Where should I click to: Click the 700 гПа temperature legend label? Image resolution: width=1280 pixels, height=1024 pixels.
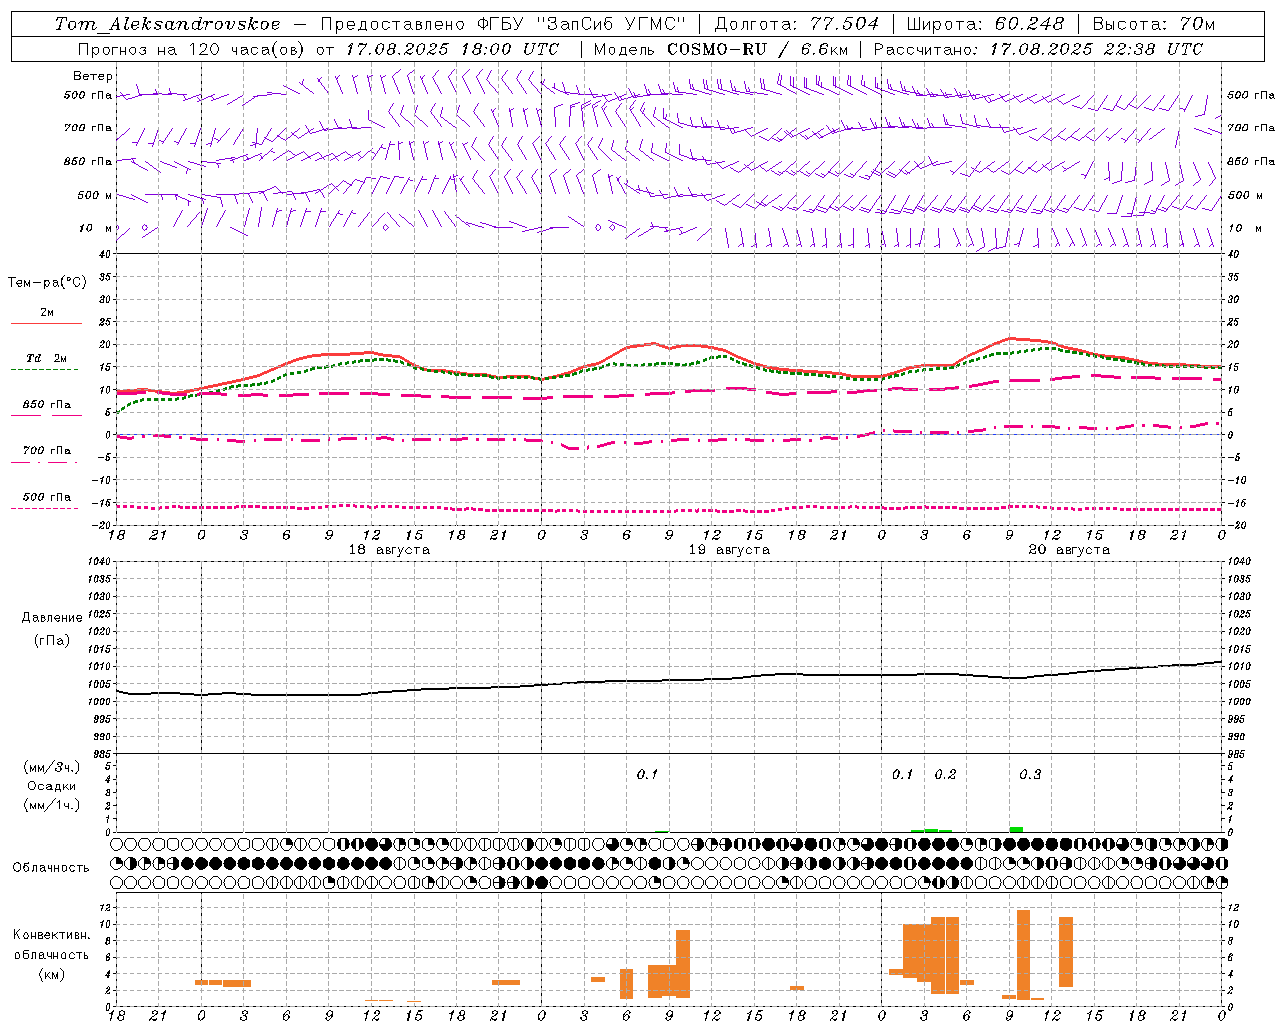[x=46, y=450]
